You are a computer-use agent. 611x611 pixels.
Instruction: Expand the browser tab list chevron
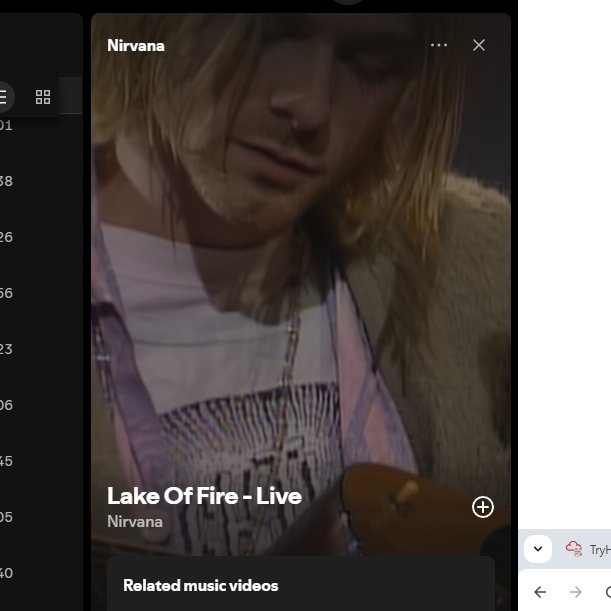click(538, 549)
